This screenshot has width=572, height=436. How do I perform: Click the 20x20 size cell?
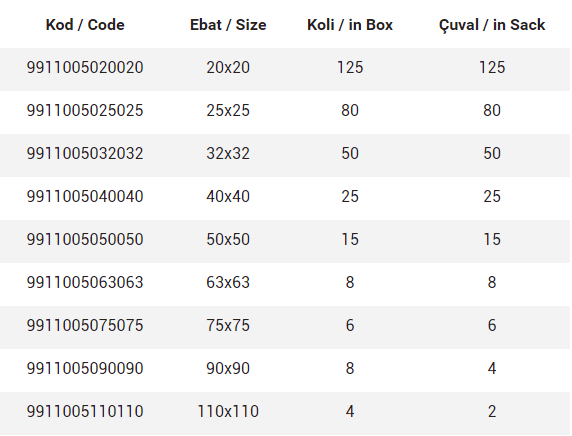coord(228,67)
